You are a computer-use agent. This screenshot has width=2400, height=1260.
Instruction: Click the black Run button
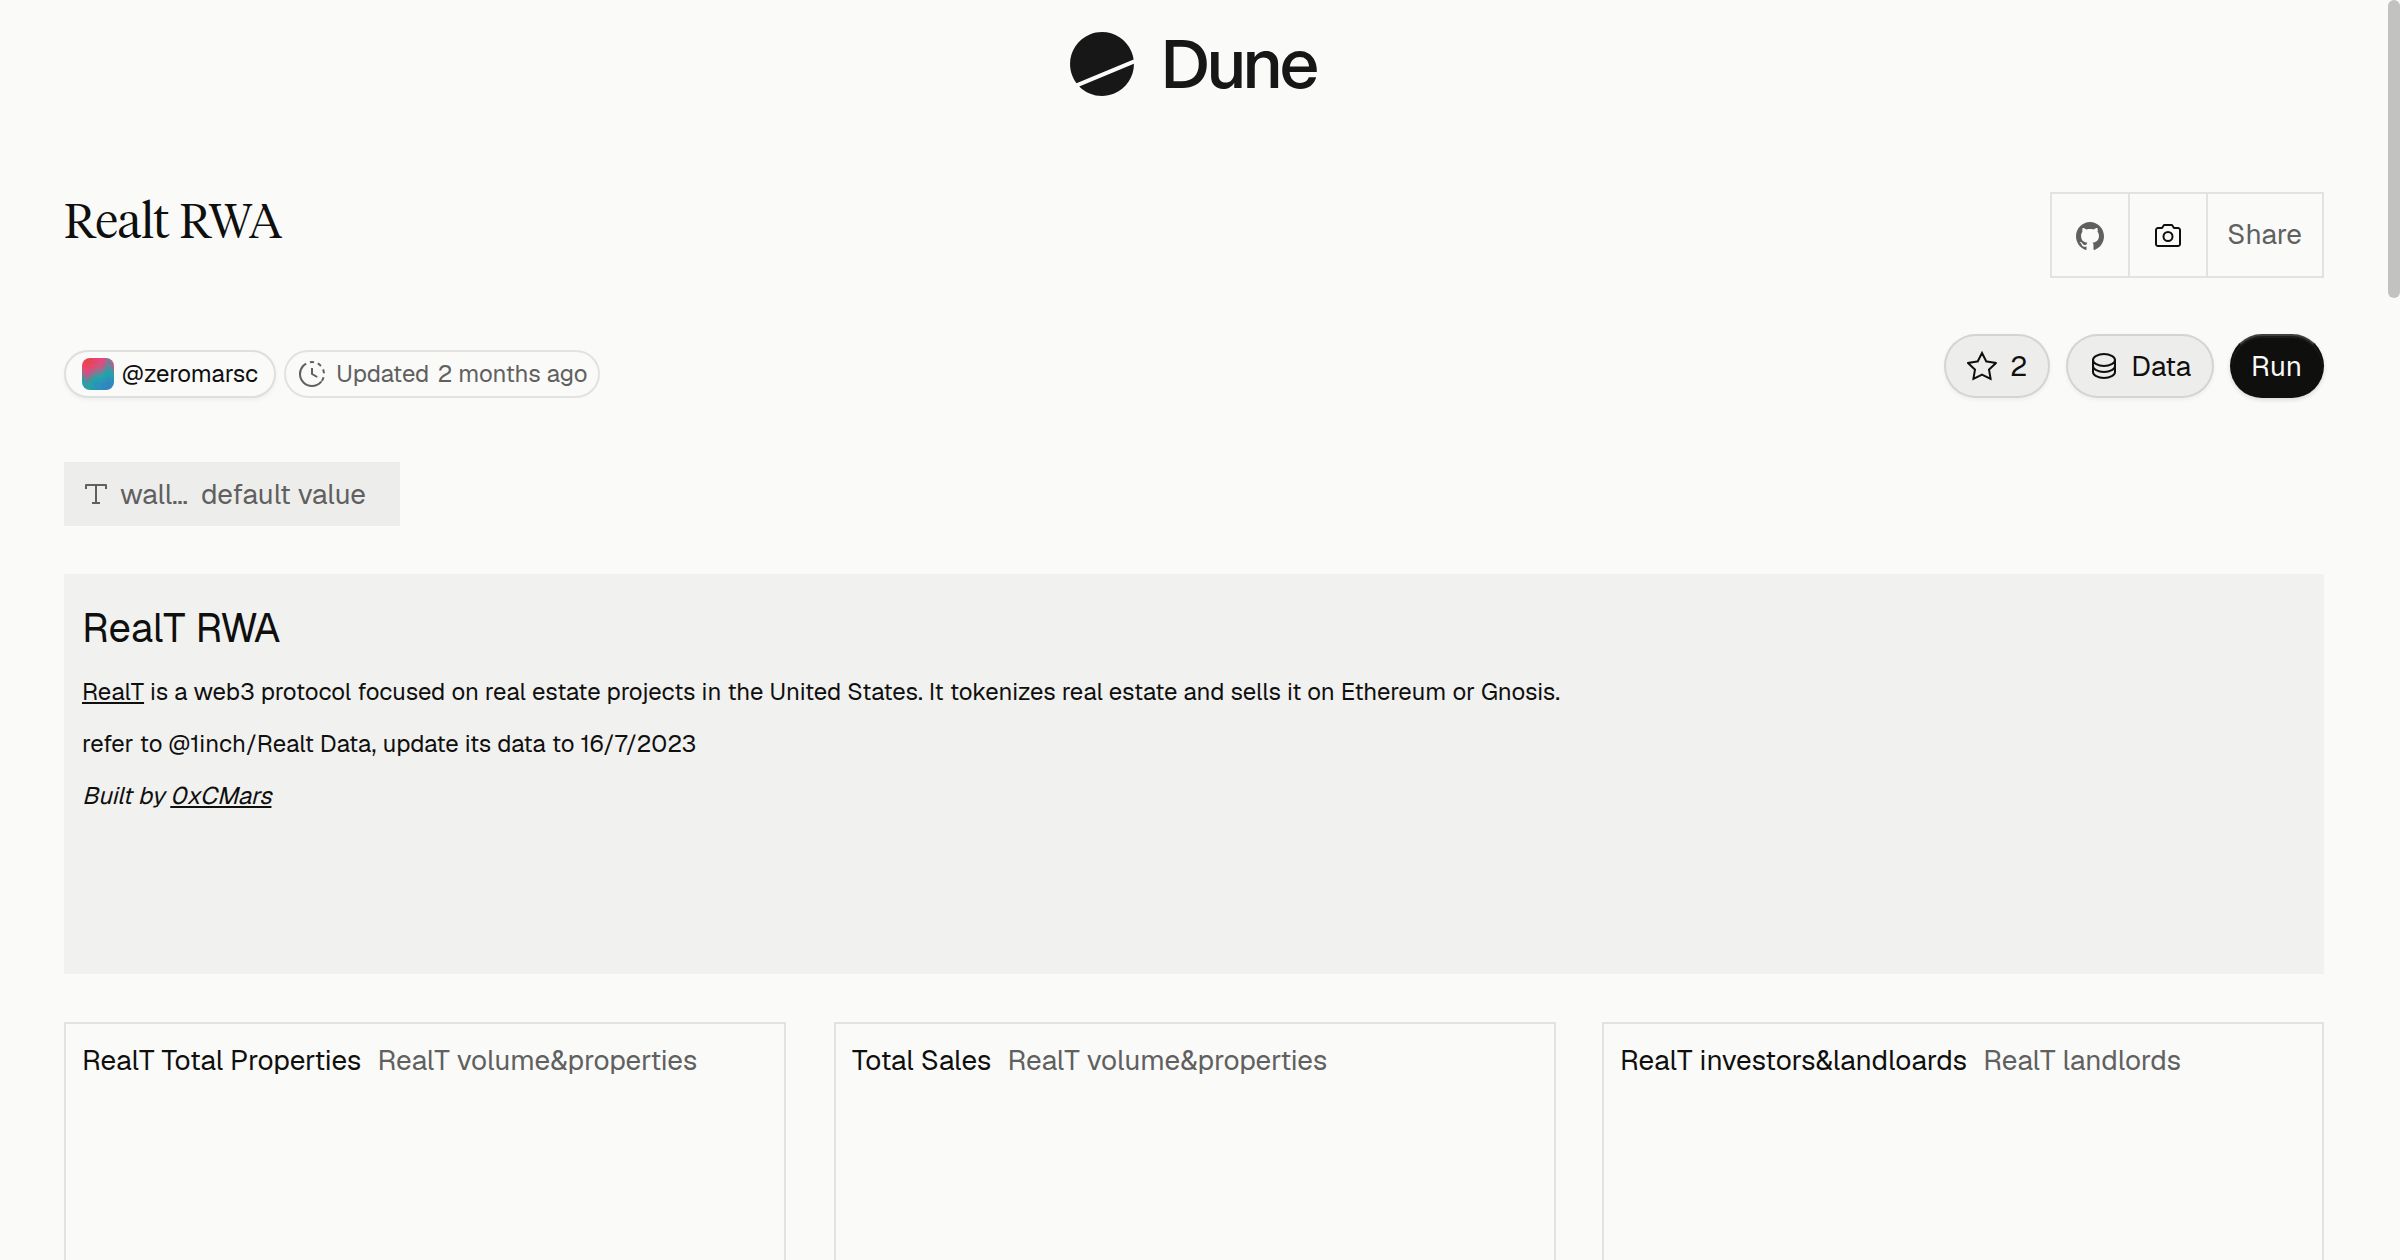coord(2276,366)
